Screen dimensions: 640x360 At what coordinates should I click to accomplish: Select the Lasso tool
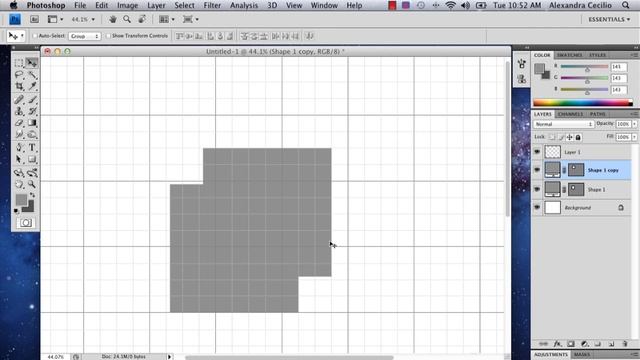pyautogui.click(x=19, y=75)
